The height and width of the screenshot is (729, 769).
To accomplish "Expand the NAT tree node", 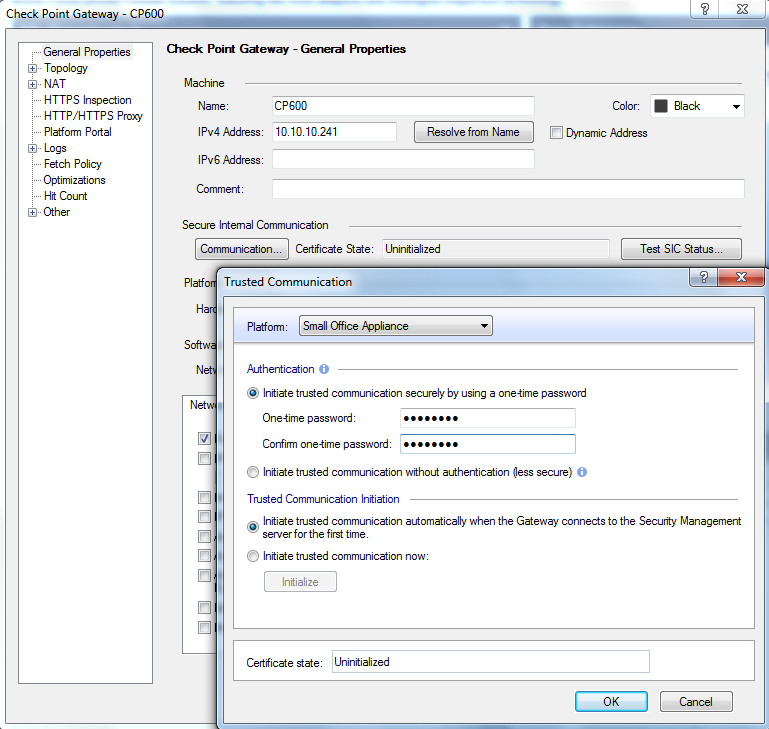I will point(32,84).
